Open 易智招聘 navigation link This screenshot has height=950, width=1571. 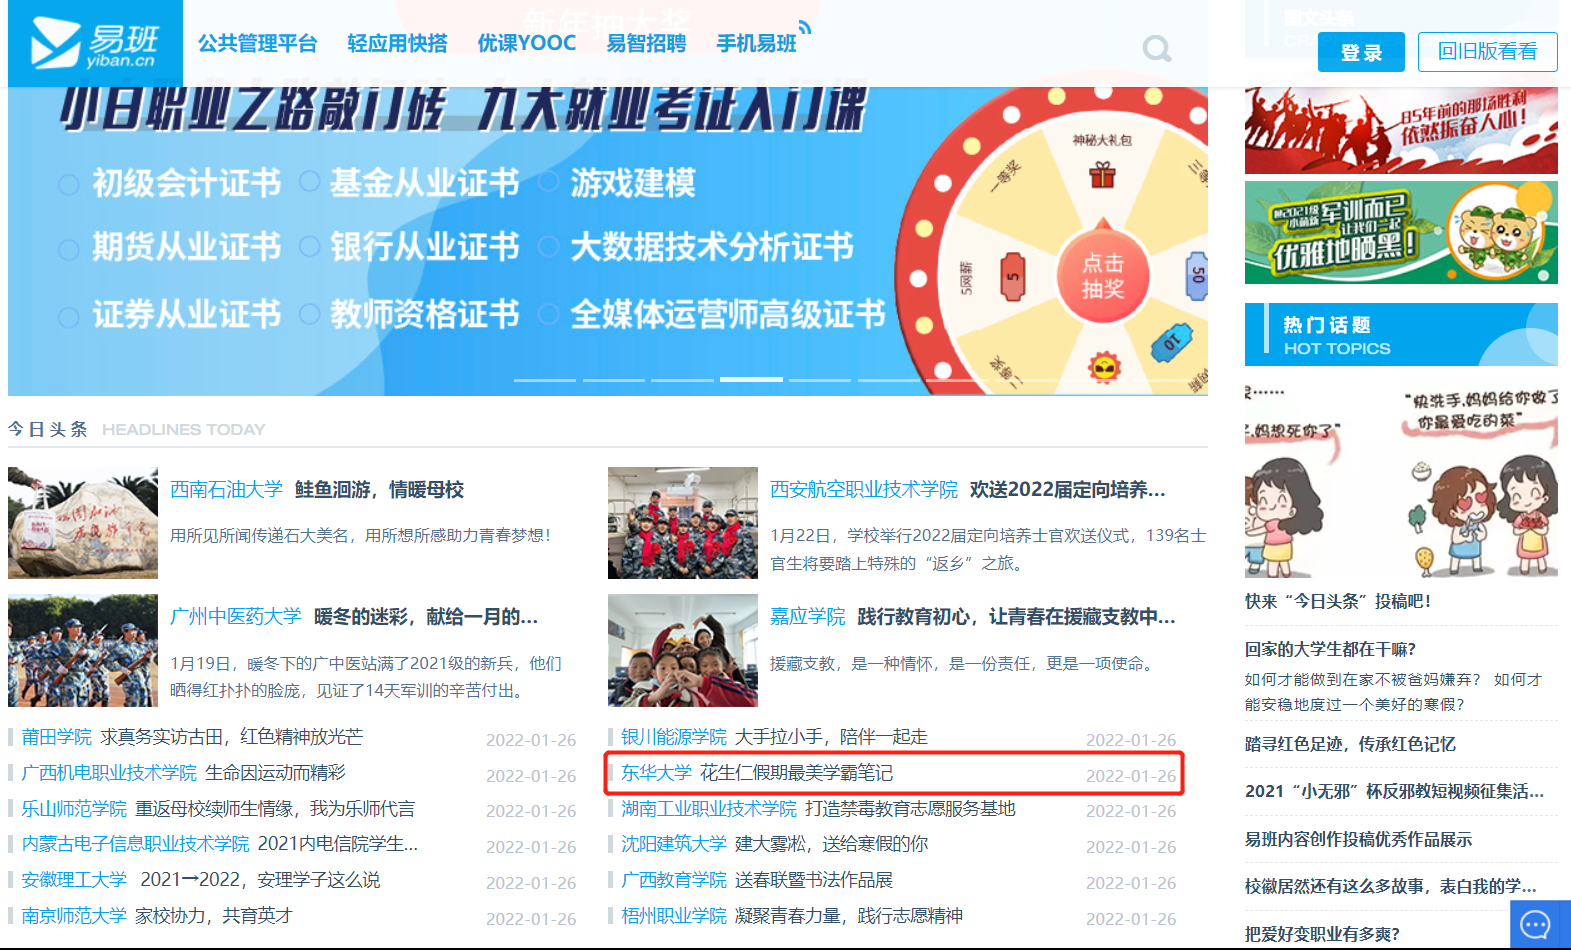646,43
